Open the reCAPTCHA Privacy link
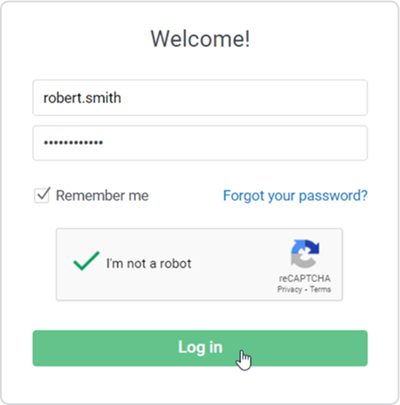 (289, 289)
